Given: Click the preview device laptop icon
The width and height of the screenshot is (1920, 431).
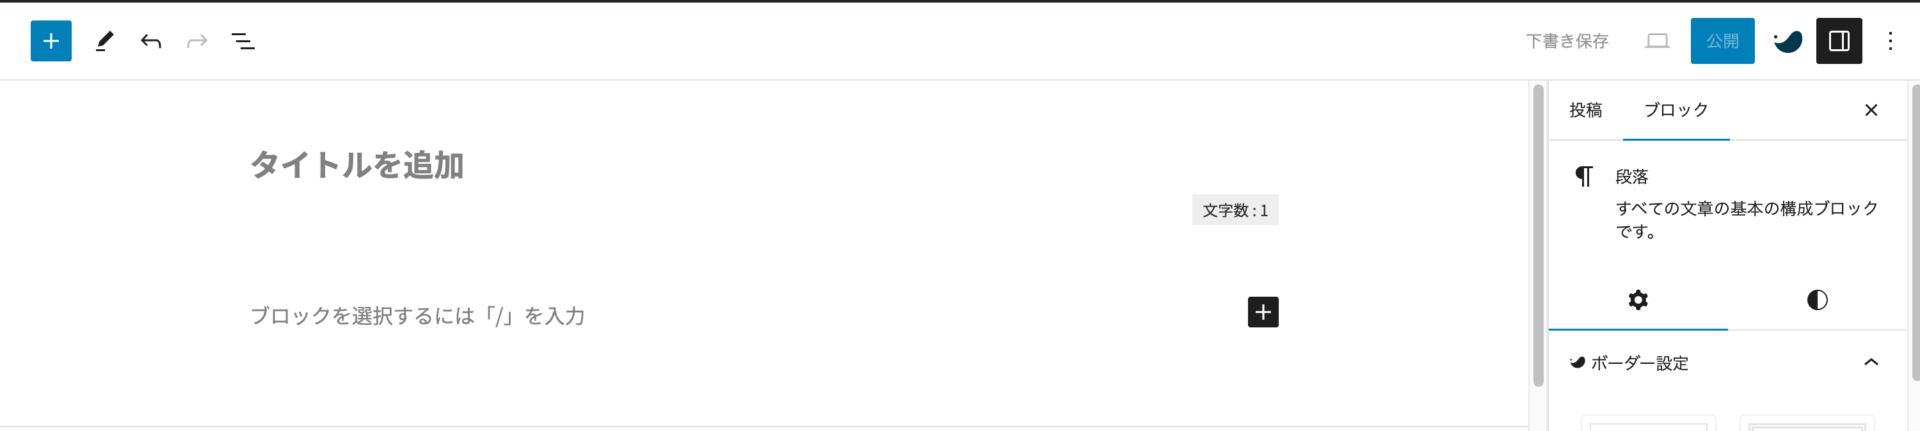Looking at the screenshot, I should (x=1657, y=41).
